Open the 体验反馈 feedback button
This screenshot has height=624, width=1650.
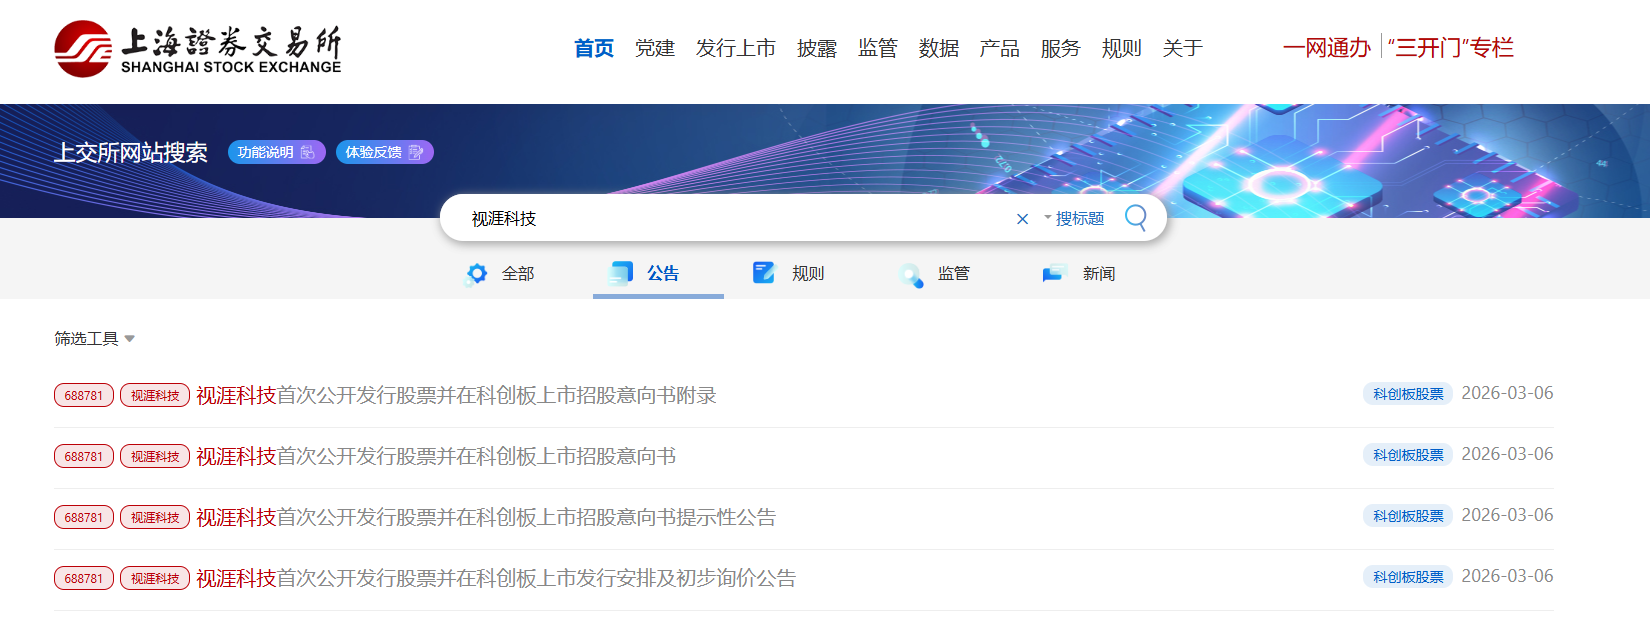coord(384,152)
